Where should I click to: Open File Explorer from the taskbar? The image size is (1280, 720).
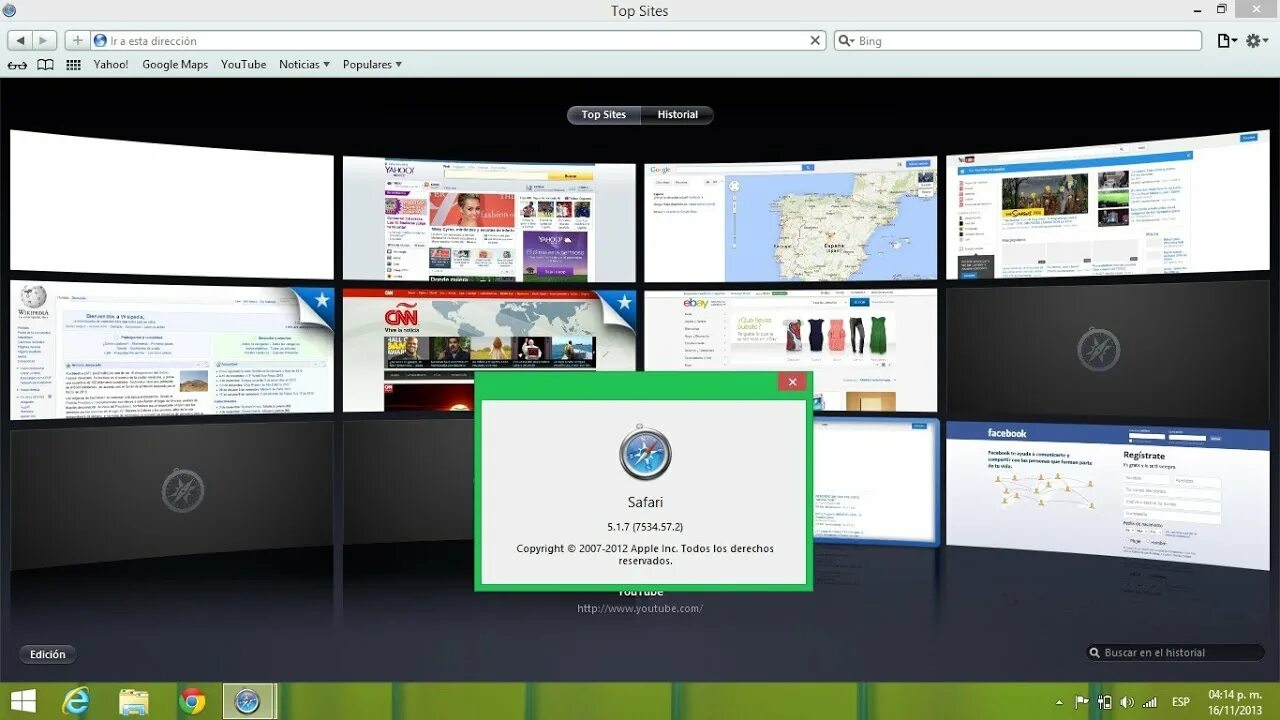(134, 701)
